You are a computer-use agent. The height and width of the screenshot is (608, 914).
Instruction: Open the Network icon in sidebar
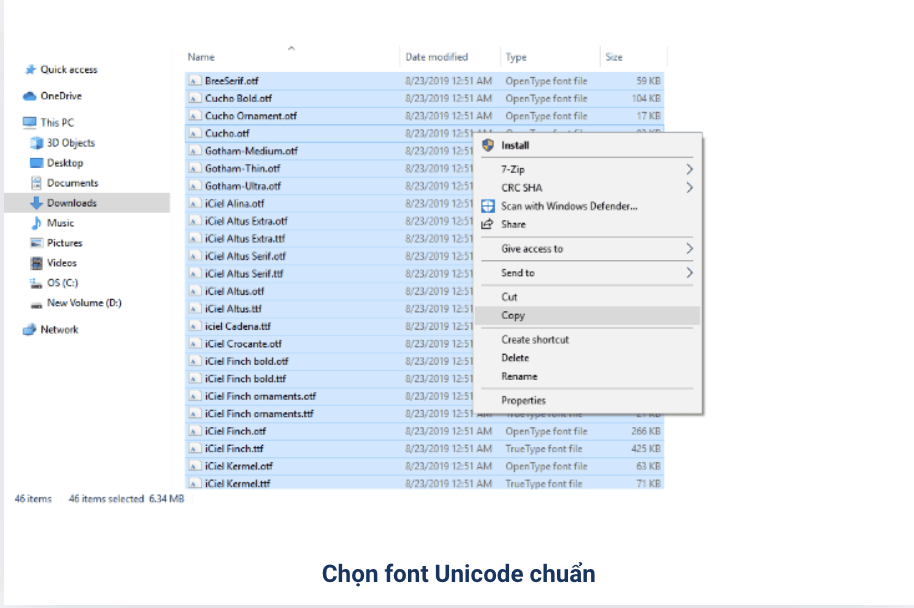pyautogui.click(x=30, y=330)
